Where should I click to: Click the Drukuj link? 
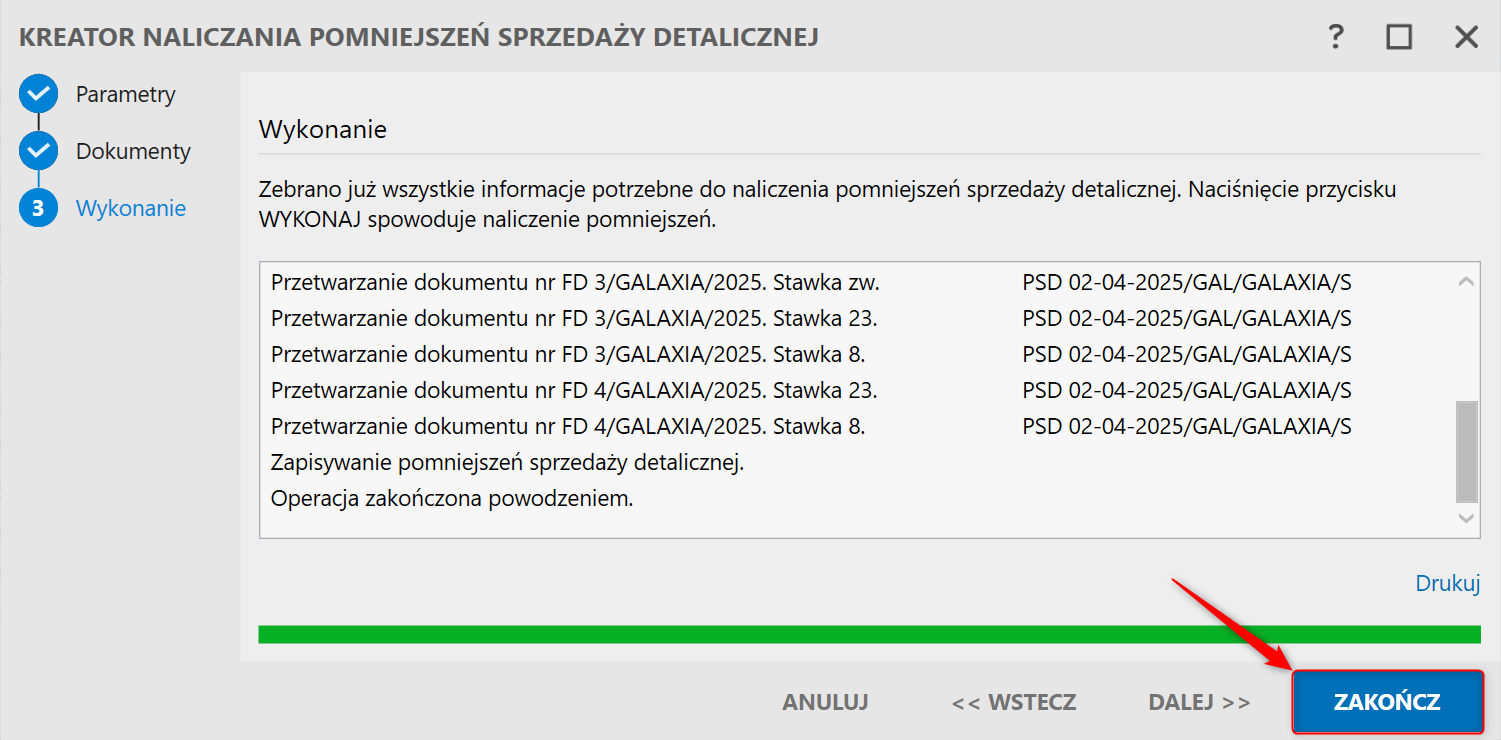(x=1447, y=584)
